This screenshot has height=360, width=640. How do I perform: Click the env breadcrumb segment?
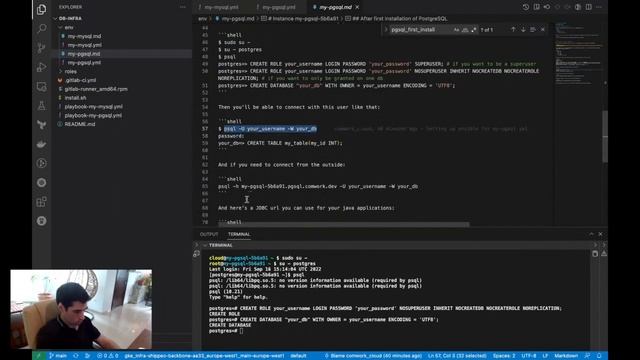(202, 19)
